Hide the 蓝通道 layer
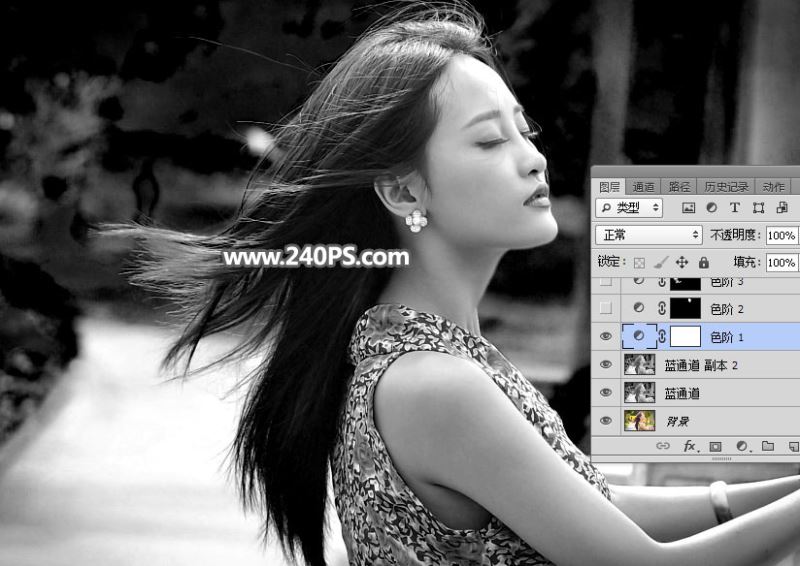 click(x=606, y=392)
